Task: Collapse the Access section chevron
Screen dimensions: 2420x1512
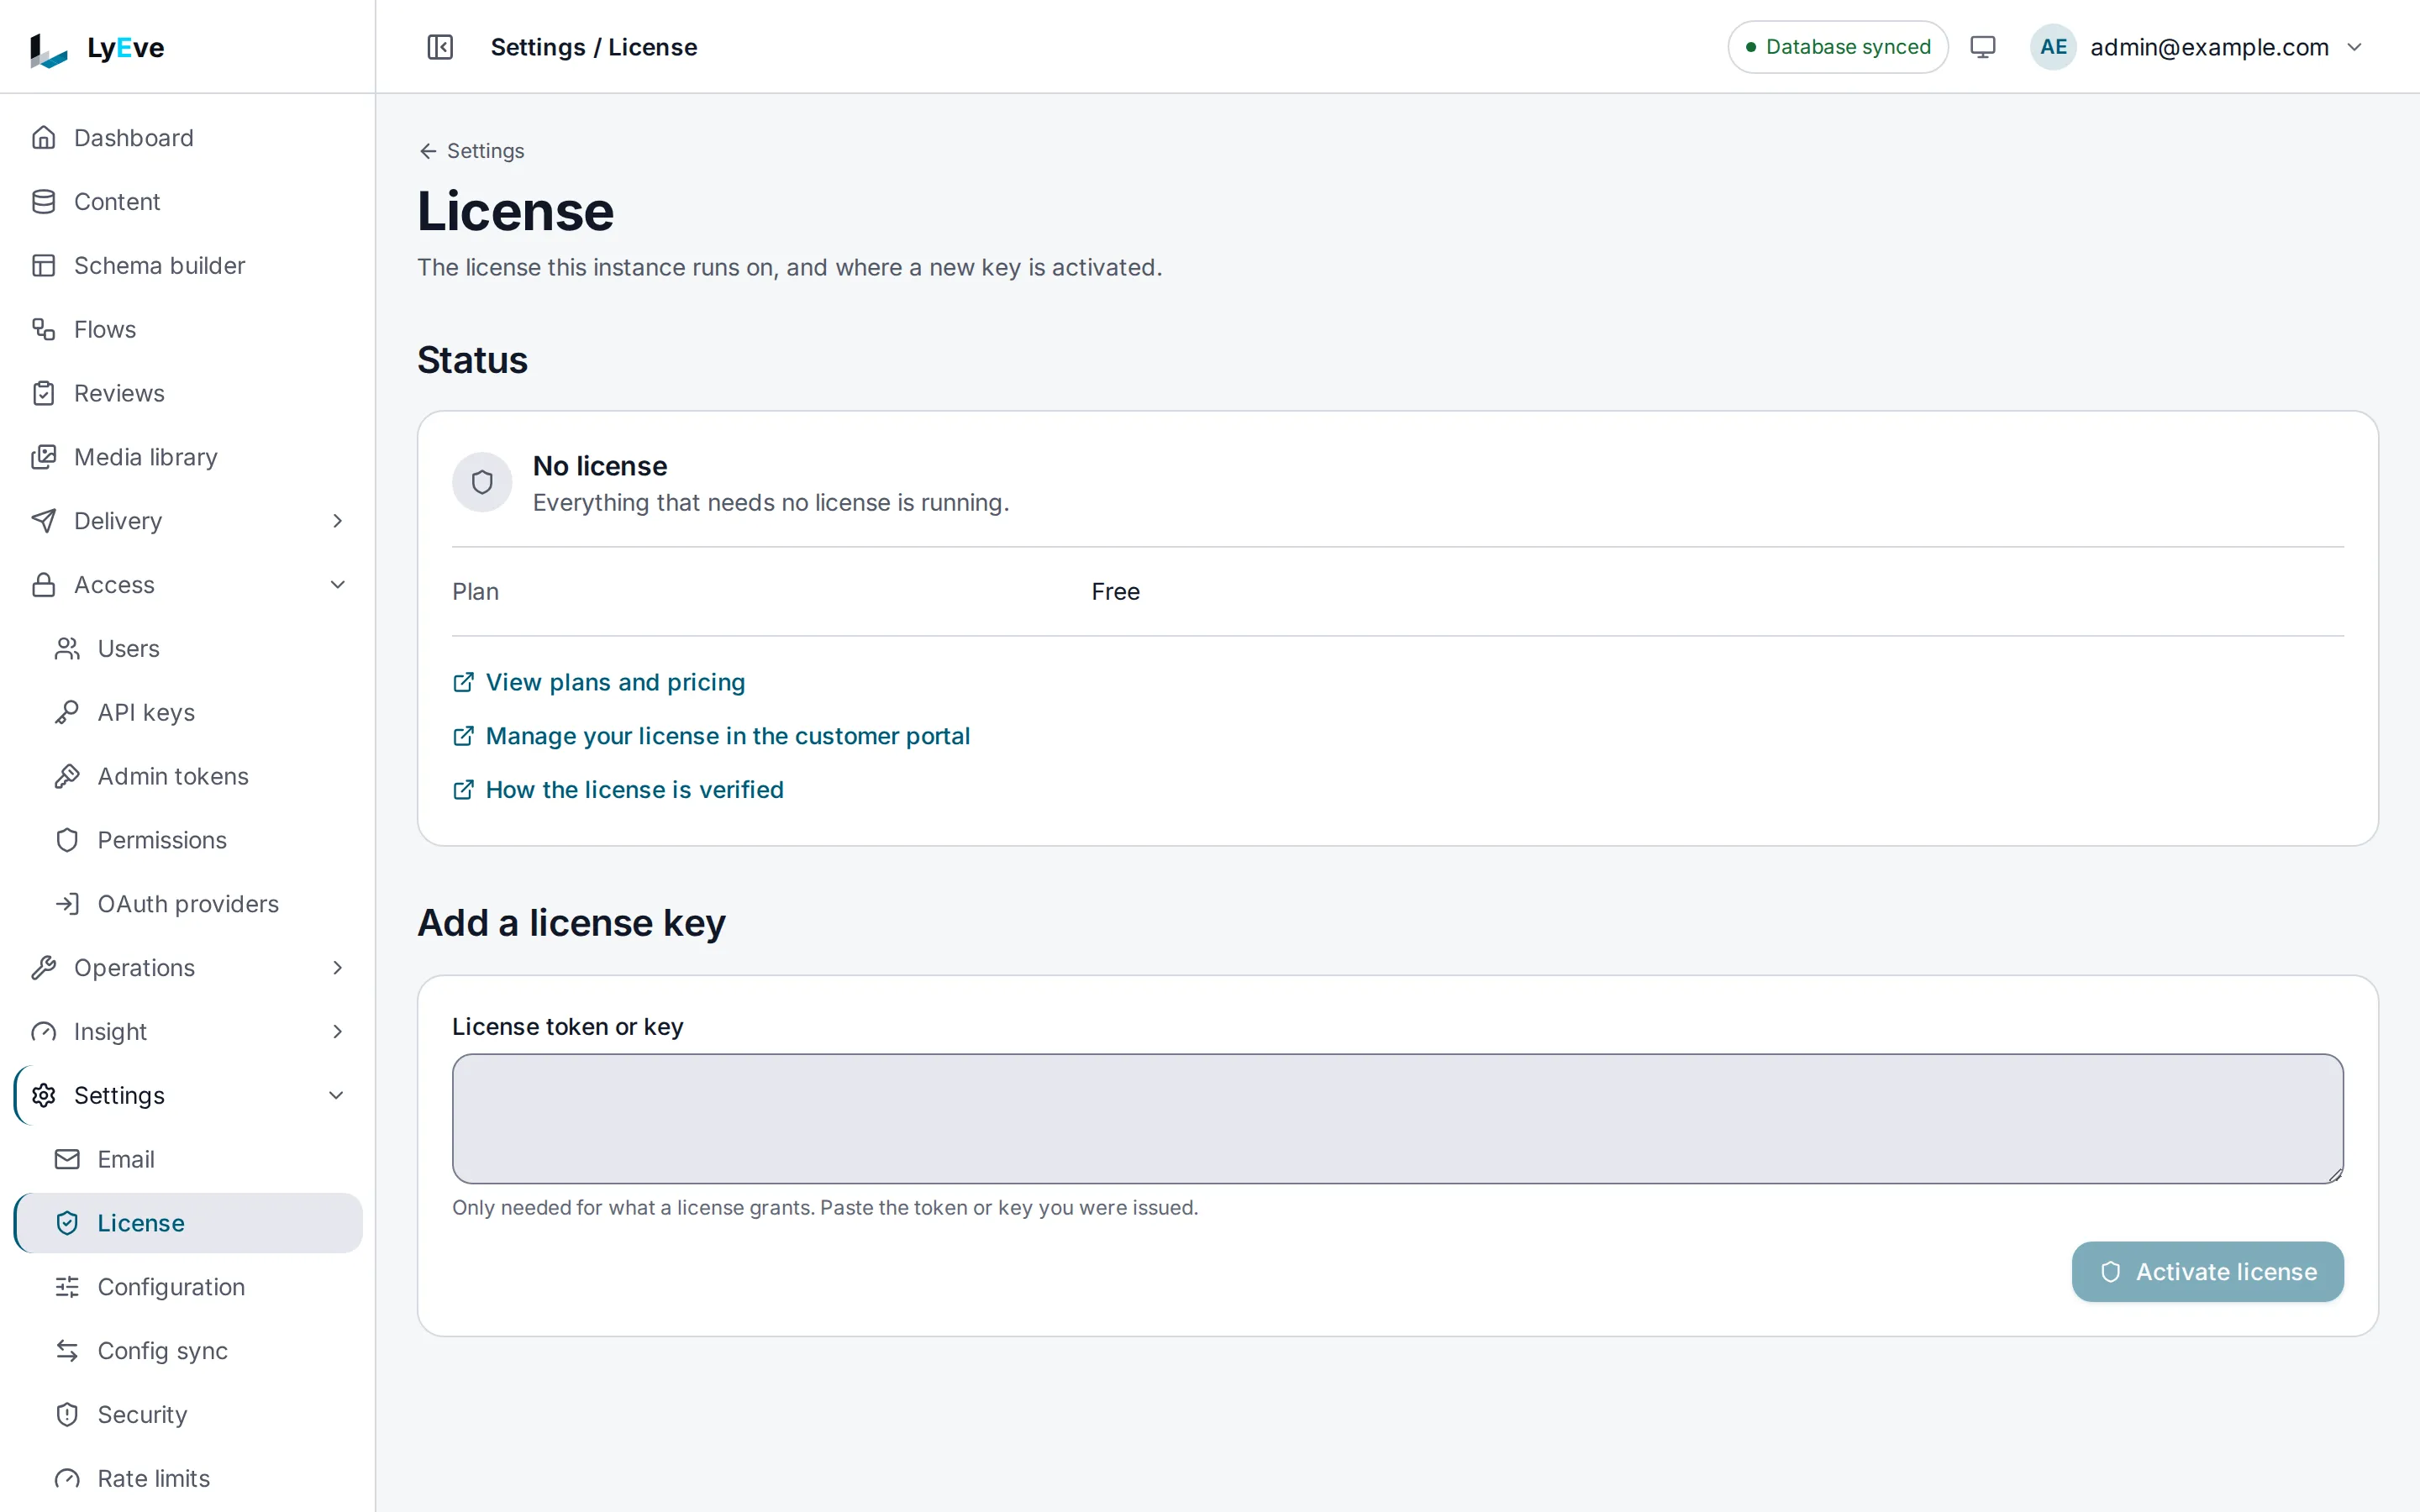Action: [x=337, y=585]
